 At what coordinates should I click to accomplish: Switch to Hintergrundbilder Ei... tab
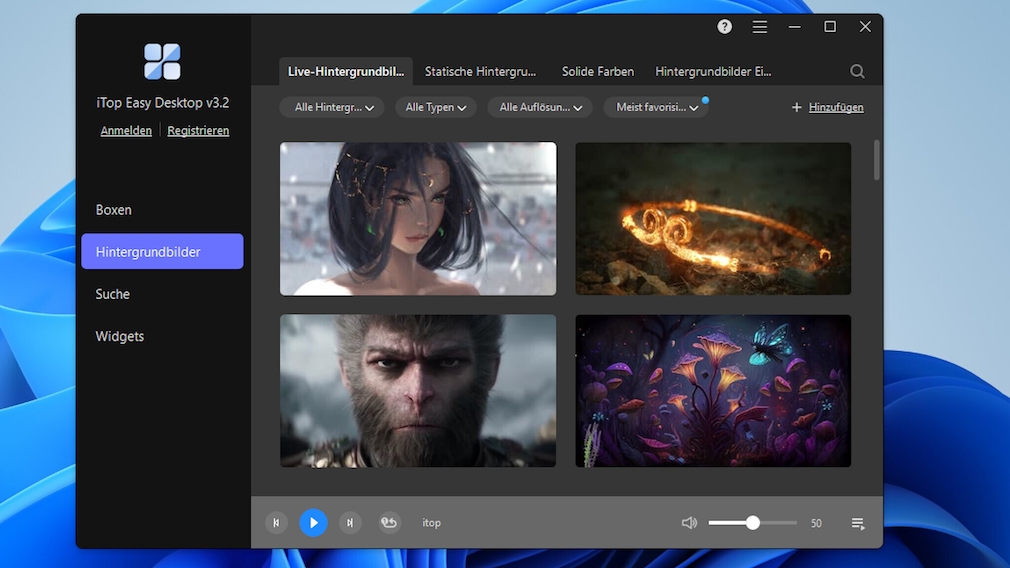(x=713, y=71)
